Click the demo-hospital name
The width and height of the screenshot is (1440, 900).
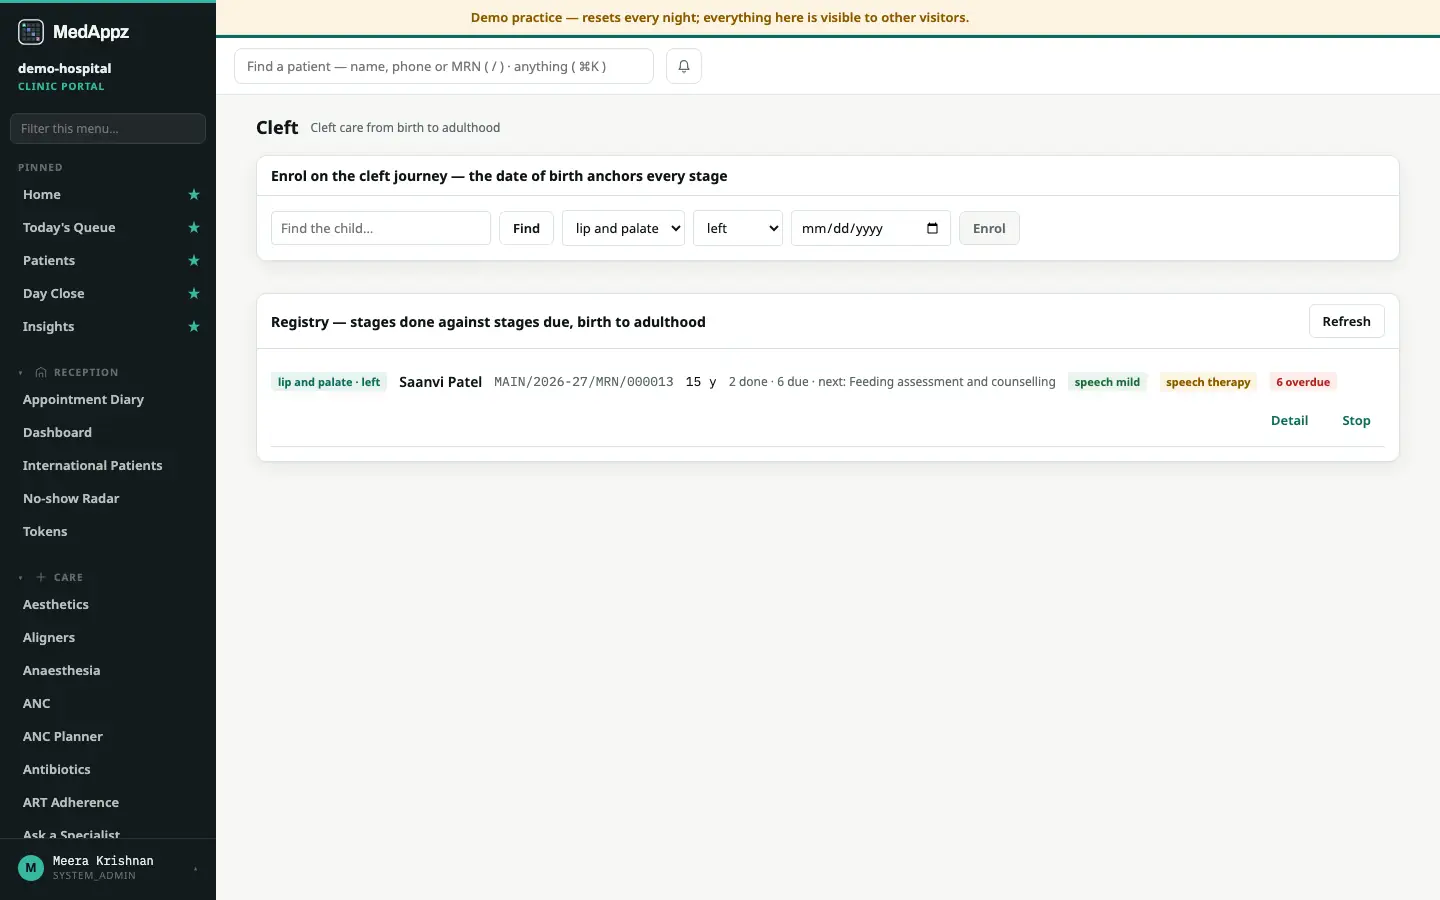[65, 68]
